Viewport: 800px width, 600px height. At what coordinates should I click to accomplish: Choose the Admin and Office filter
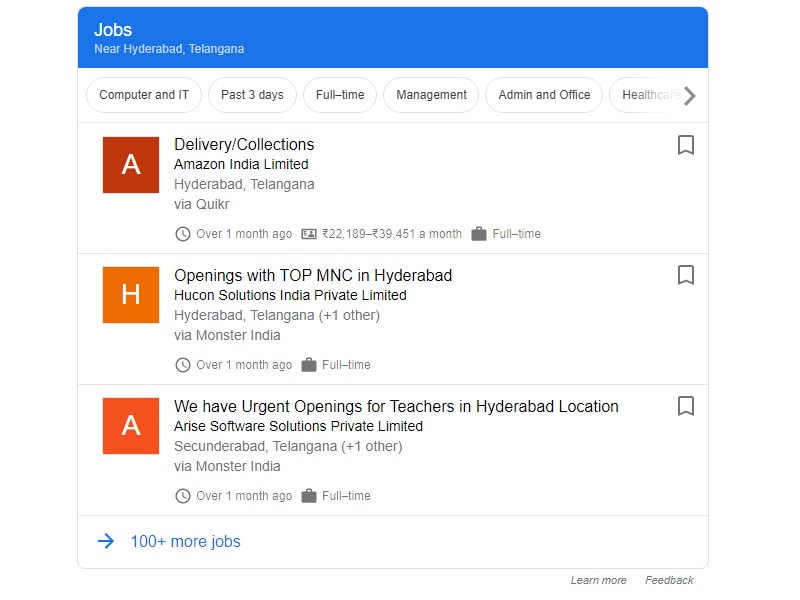(x=544, y=95)
